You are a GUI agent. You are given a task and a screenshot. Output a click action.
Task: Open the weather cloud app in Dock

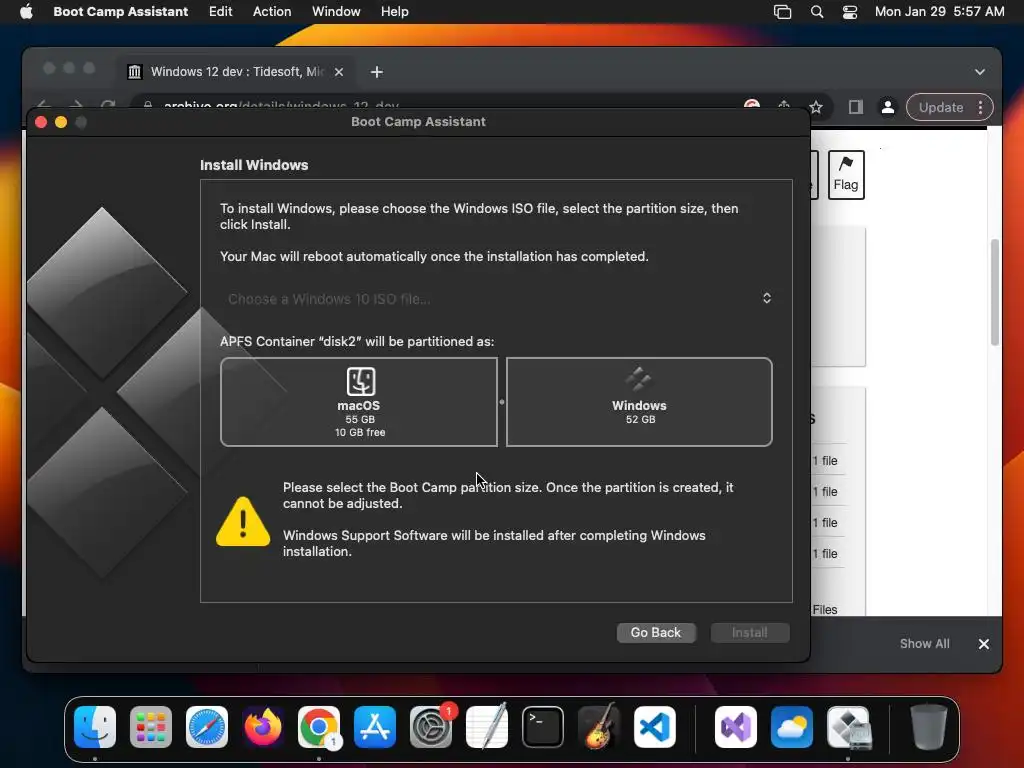(x=792, y=727)
